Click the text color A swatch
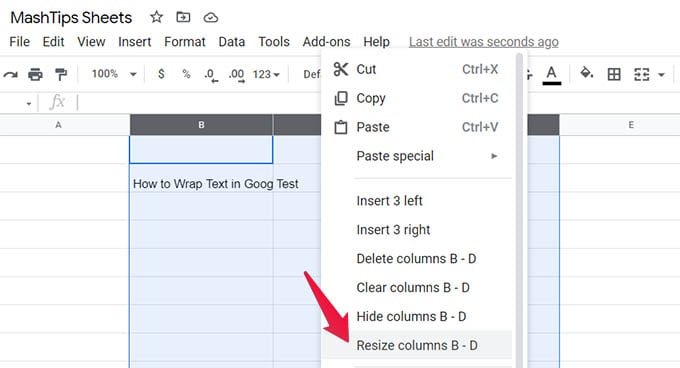 [x=552, y=75]
